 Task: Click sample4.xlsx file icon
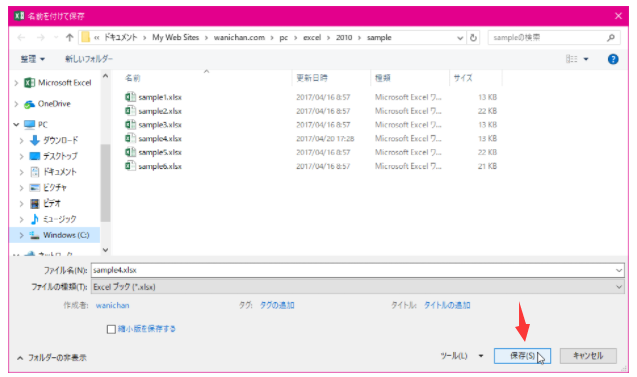[130, 138]
